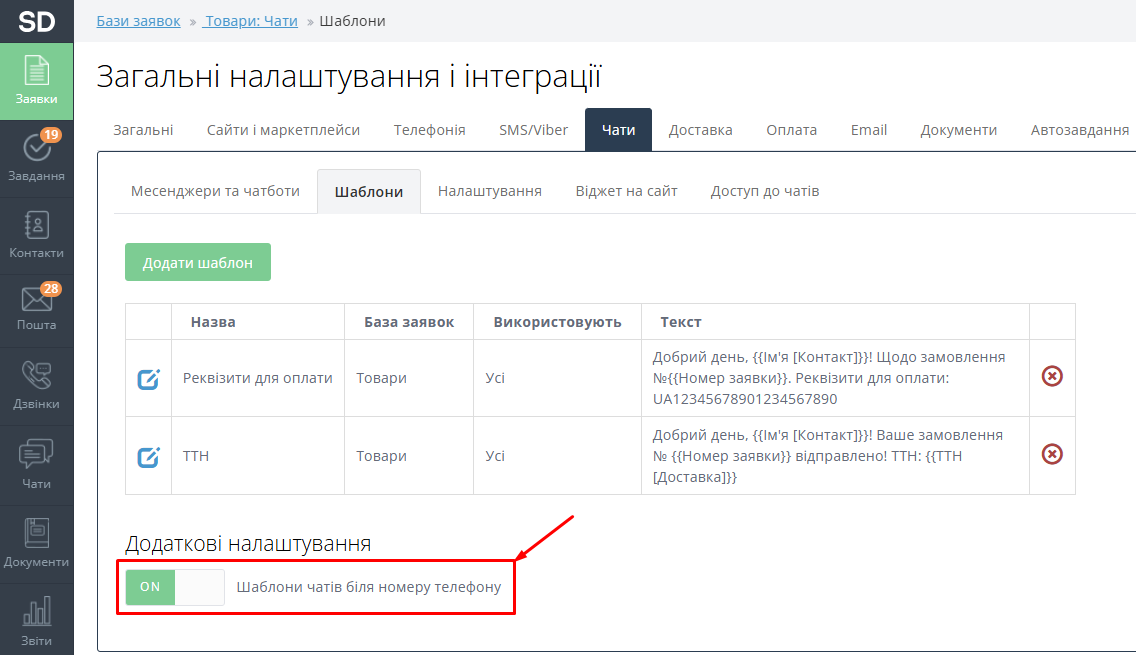The width and height of the screenshot is (1136, 655).
Task: Switch to Месенджери та чатботи tab
Action: coord(215,191)
